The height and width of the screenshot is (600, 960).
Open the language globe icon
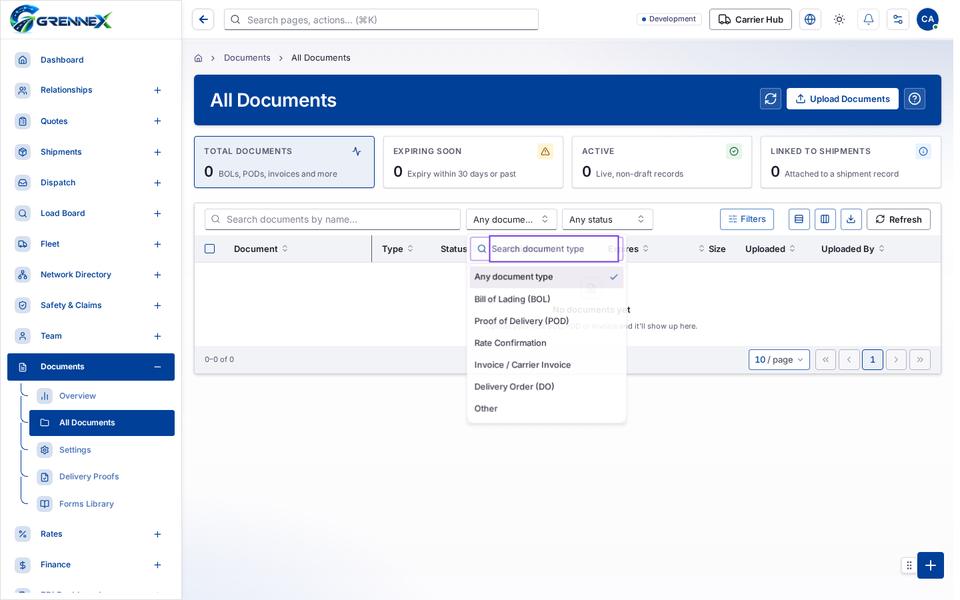810,20
